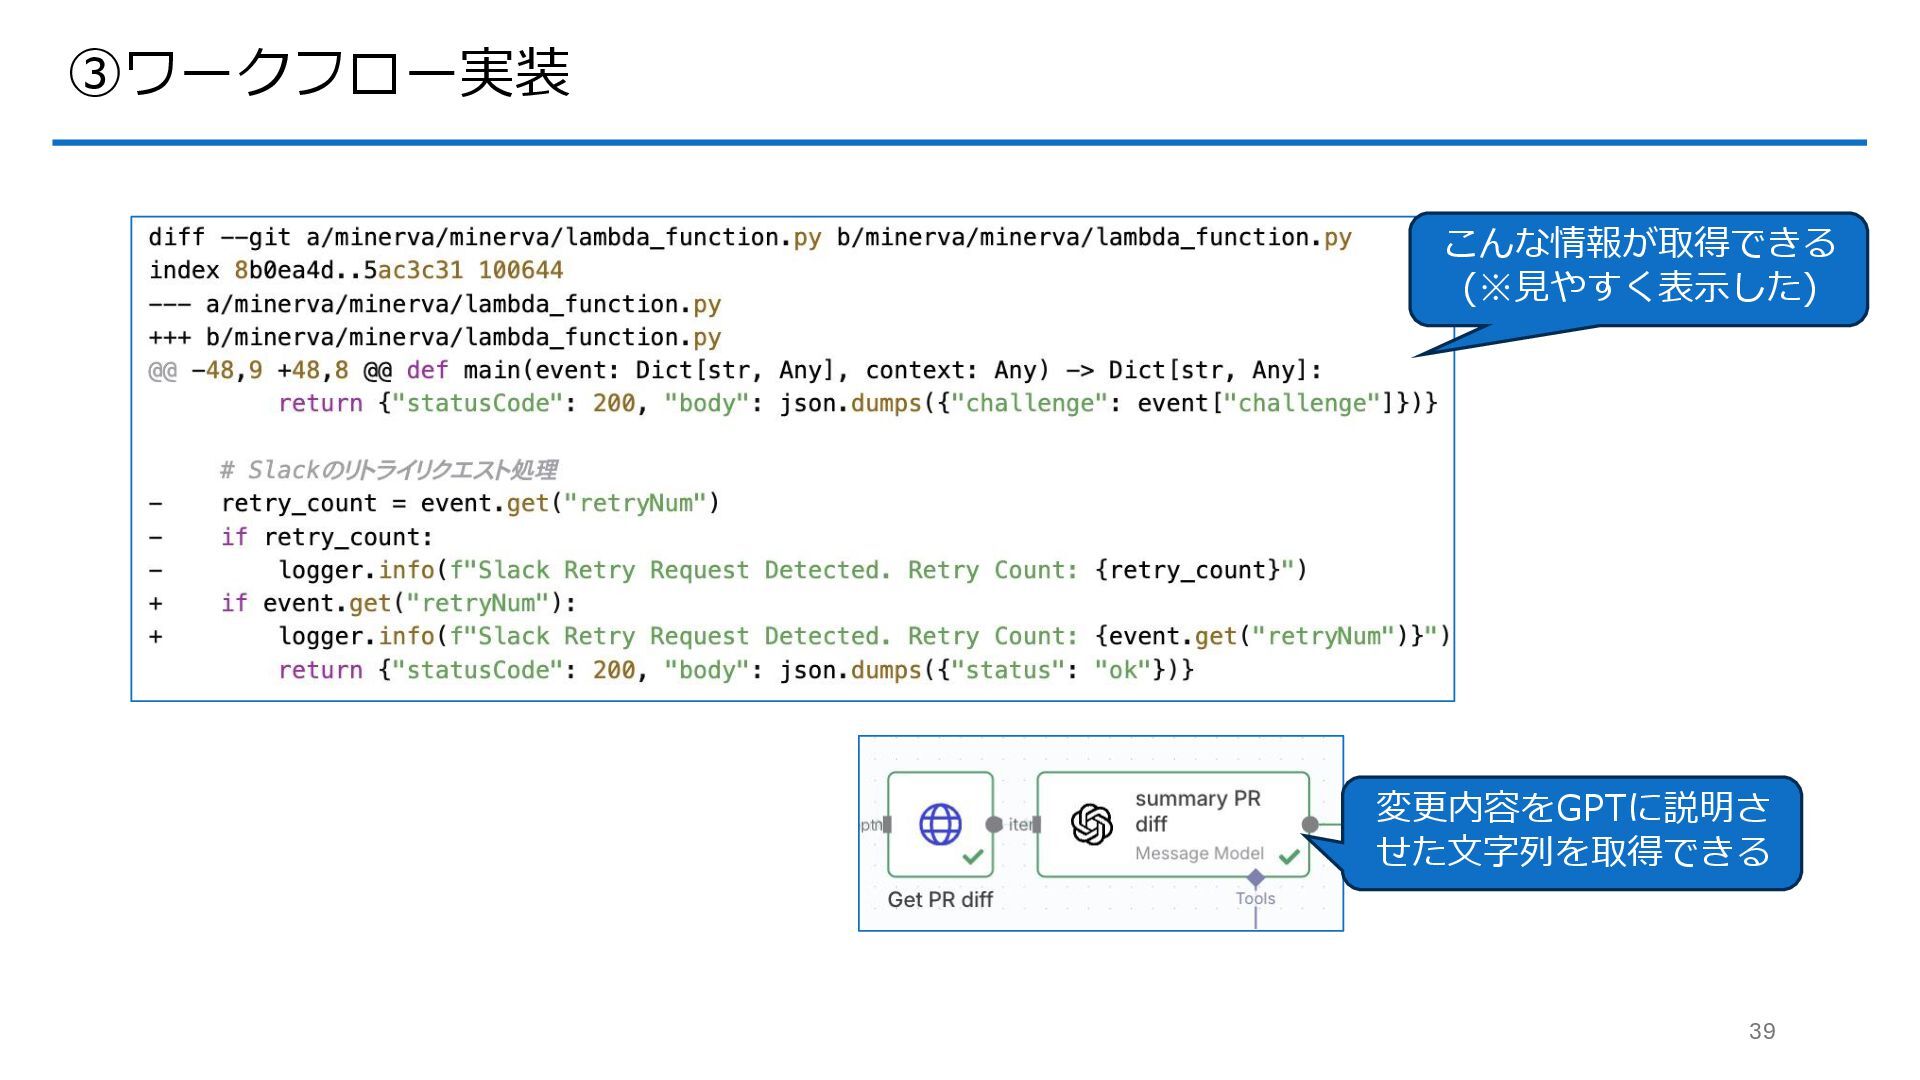
Task: Select the 'Get PR diff' node label
Action: [940, 900]
